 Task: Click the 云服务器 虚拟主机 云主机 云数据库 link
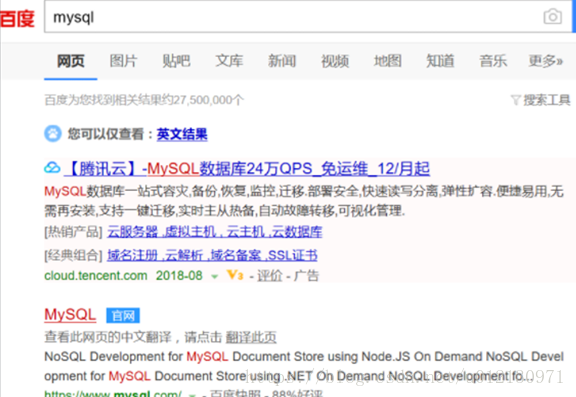pos(215,232)
